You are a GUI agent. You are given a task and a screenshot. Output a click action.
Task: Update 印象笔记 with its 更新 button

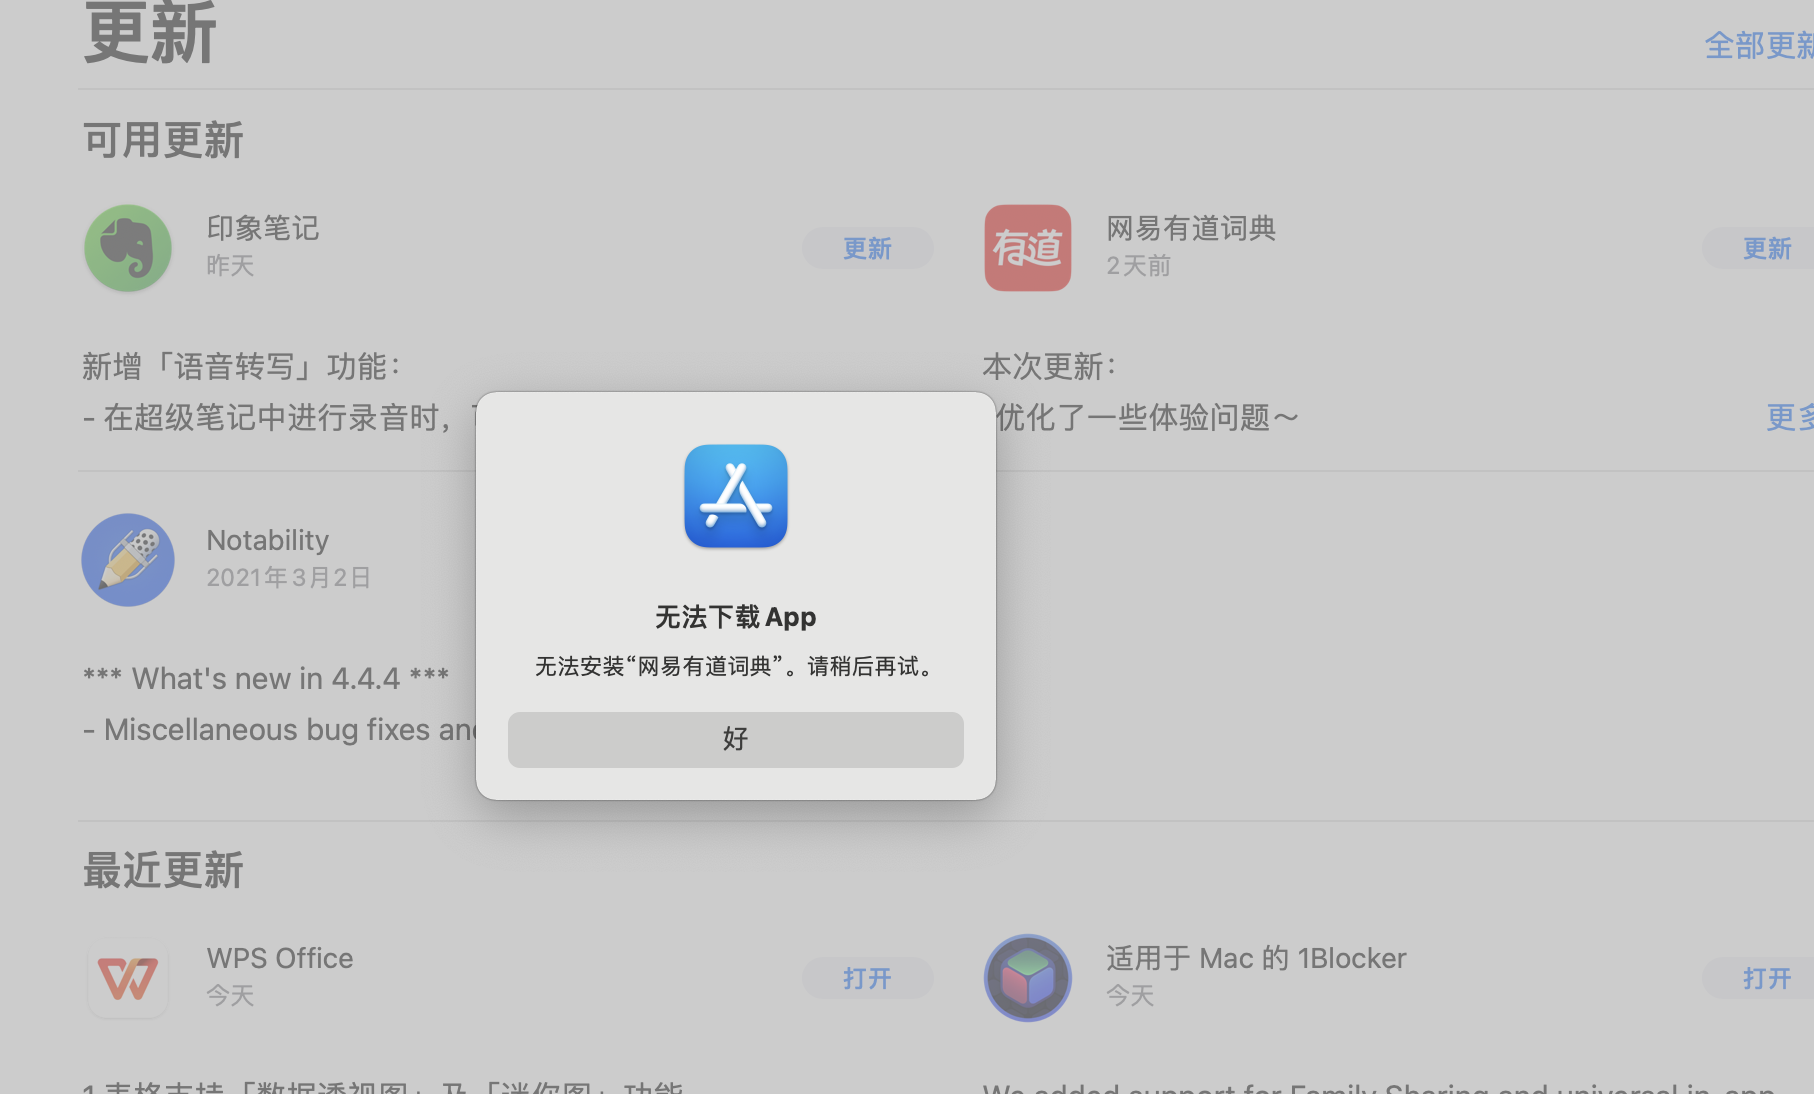[x=867, y=248]
